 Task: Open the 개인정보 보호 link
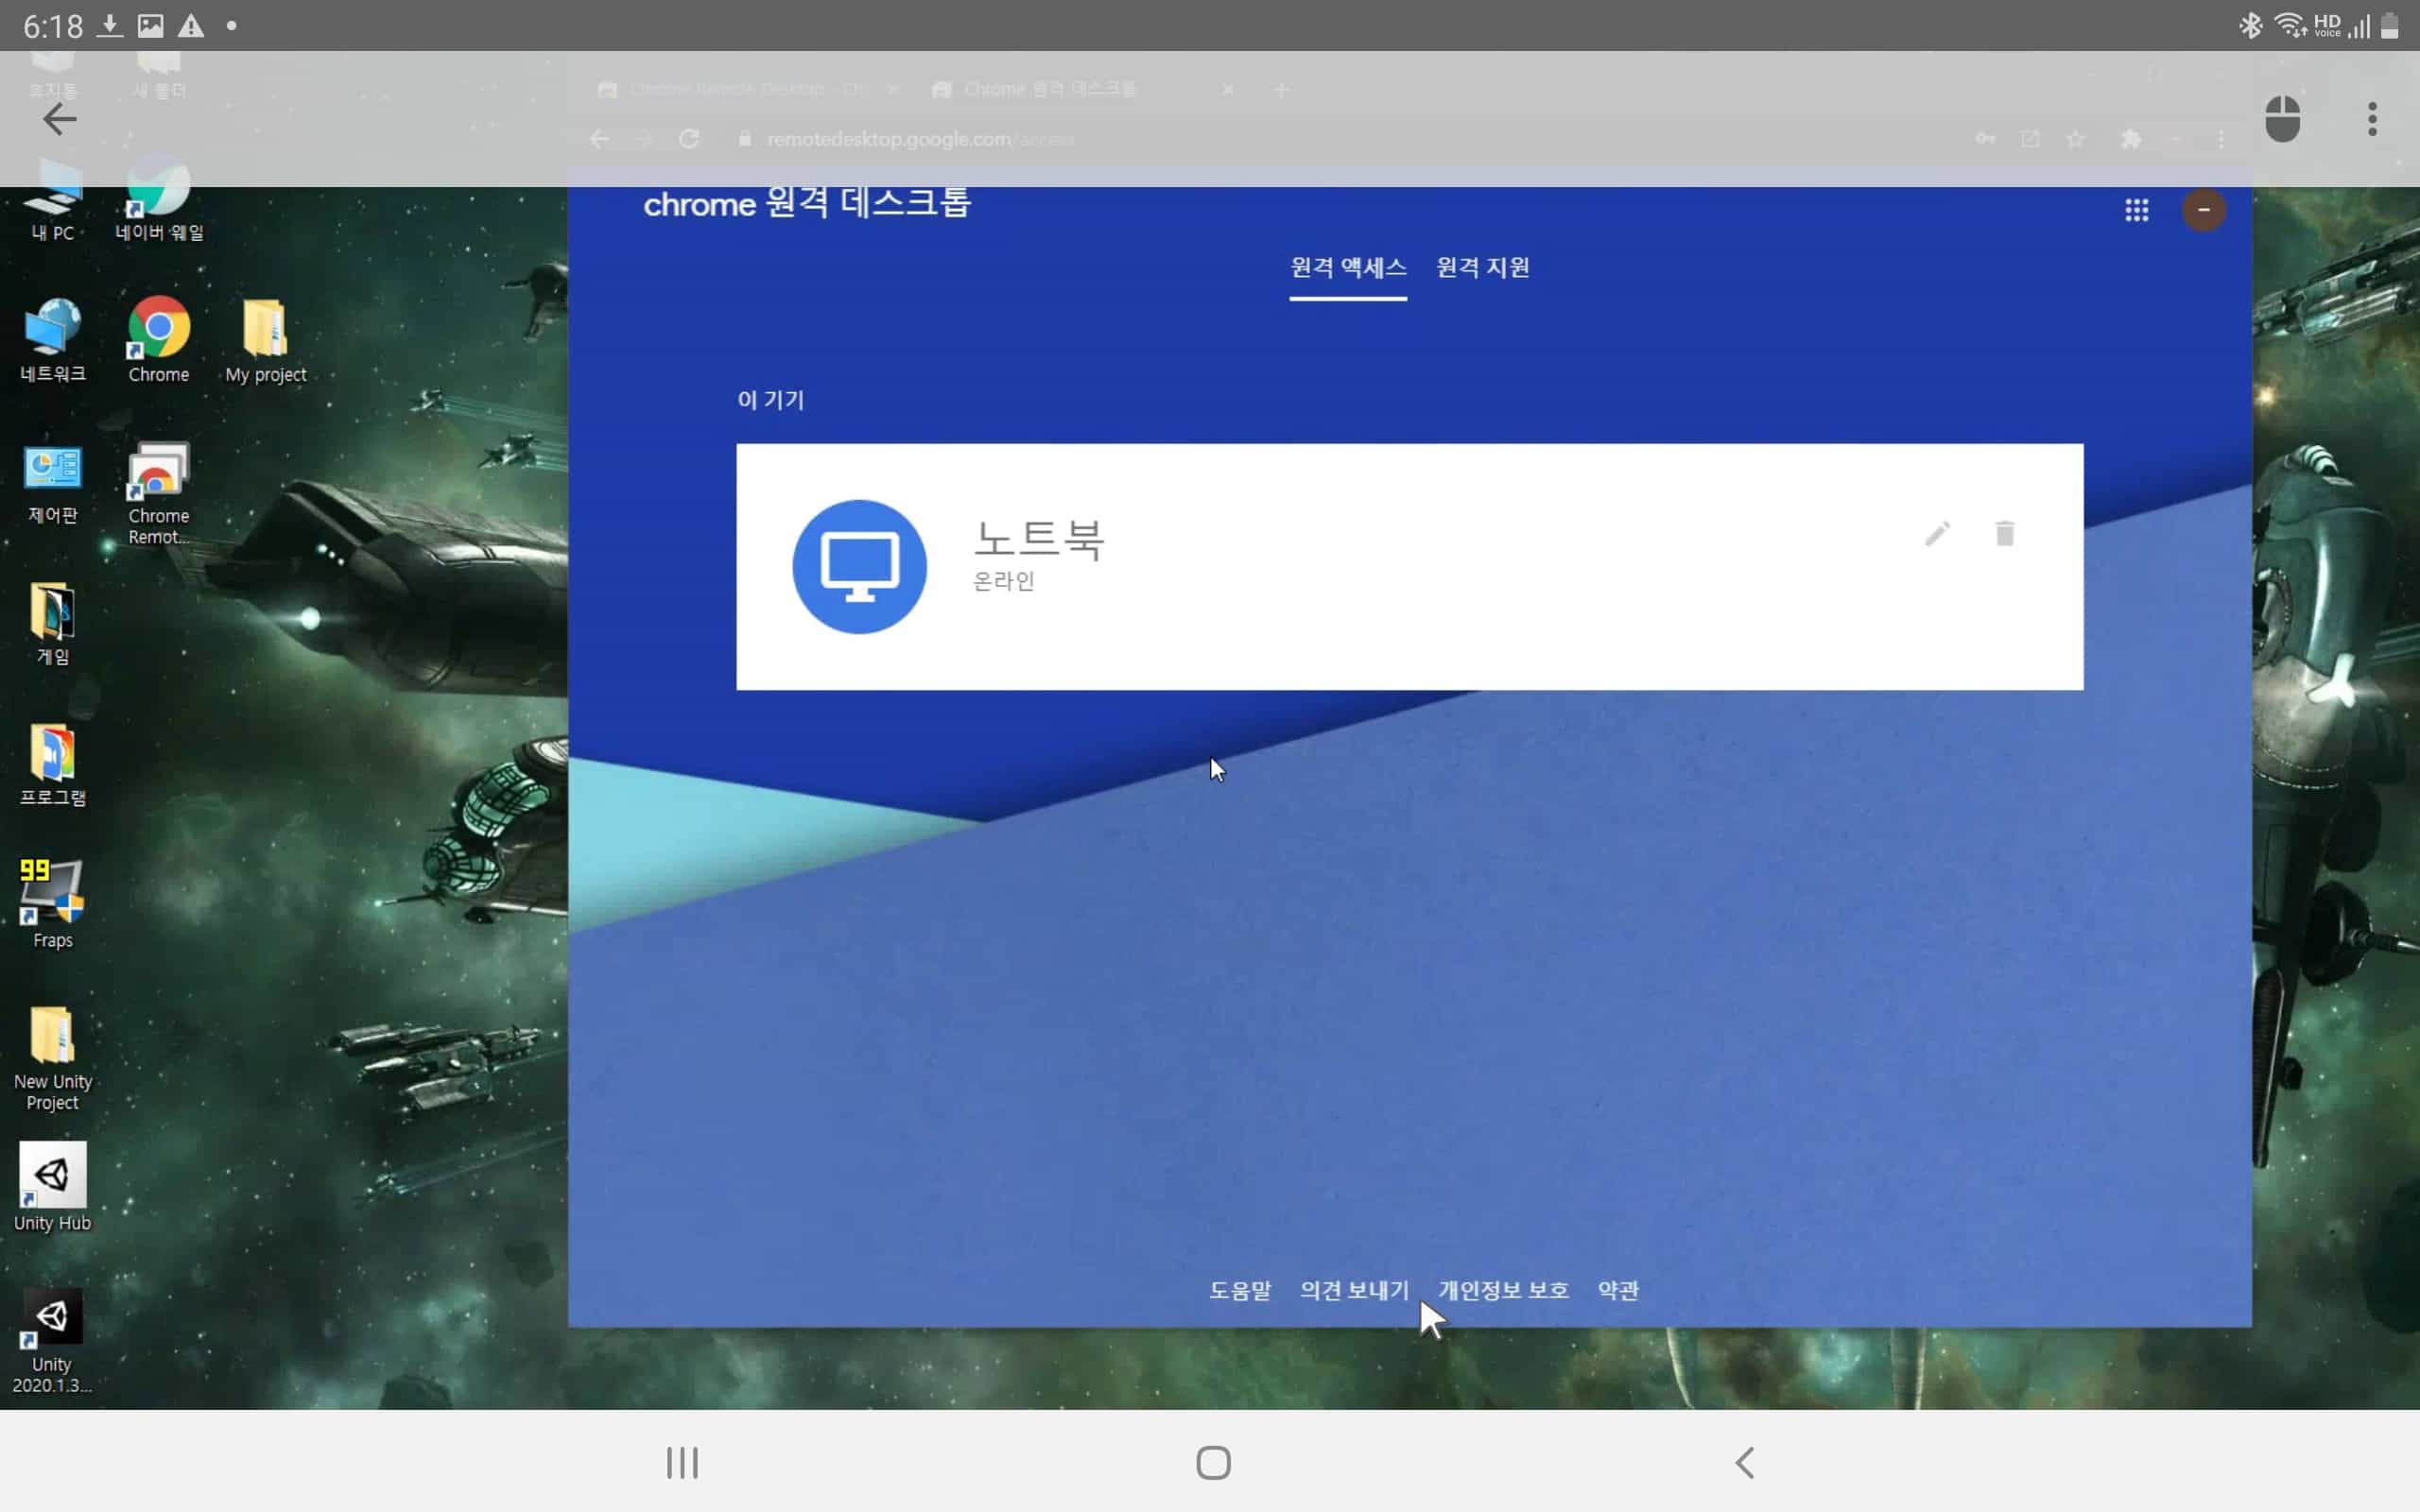[x=1503, y=1290]
